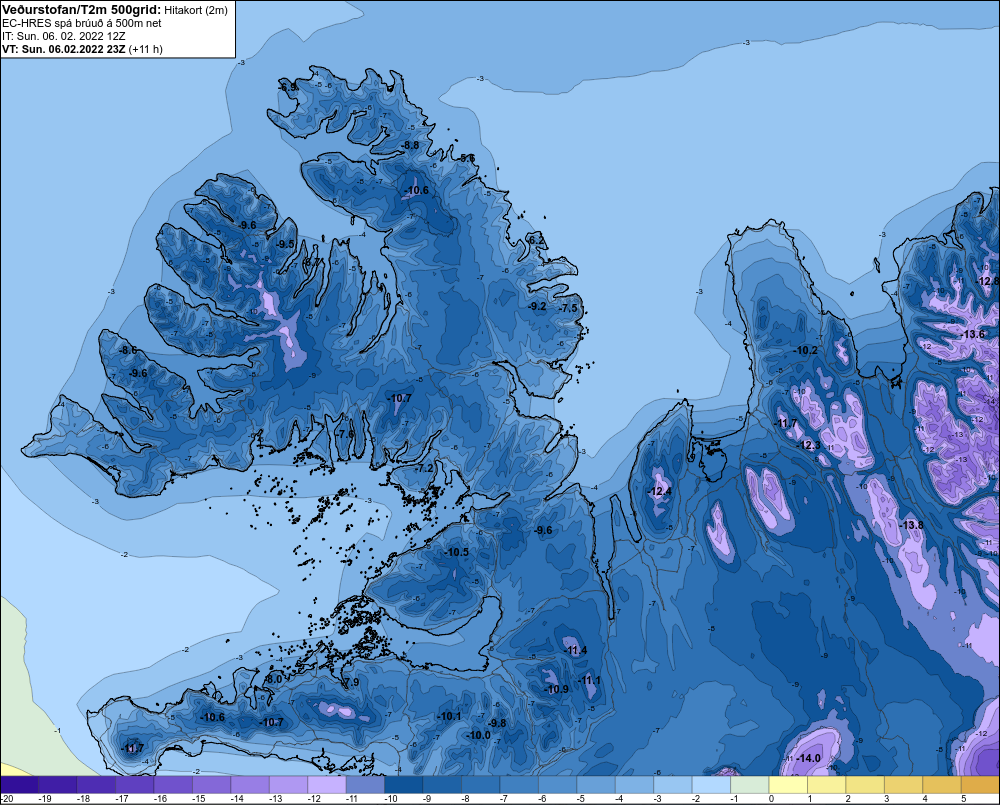Viewport: 1000px width, 805px height.
Task: Click the -8.8 temperature label
Action: (410, 145)
